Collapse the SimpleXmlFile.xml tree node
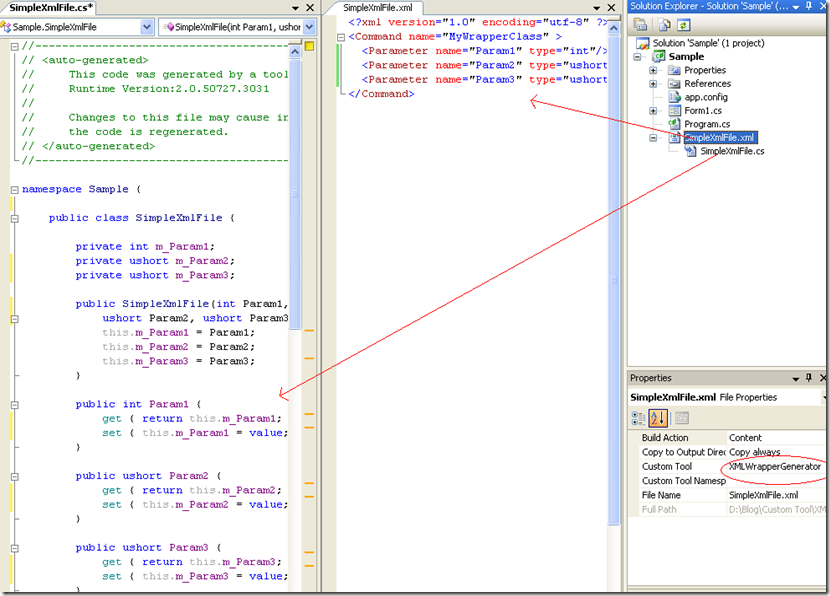830x596 pixels. pos(653,138)
